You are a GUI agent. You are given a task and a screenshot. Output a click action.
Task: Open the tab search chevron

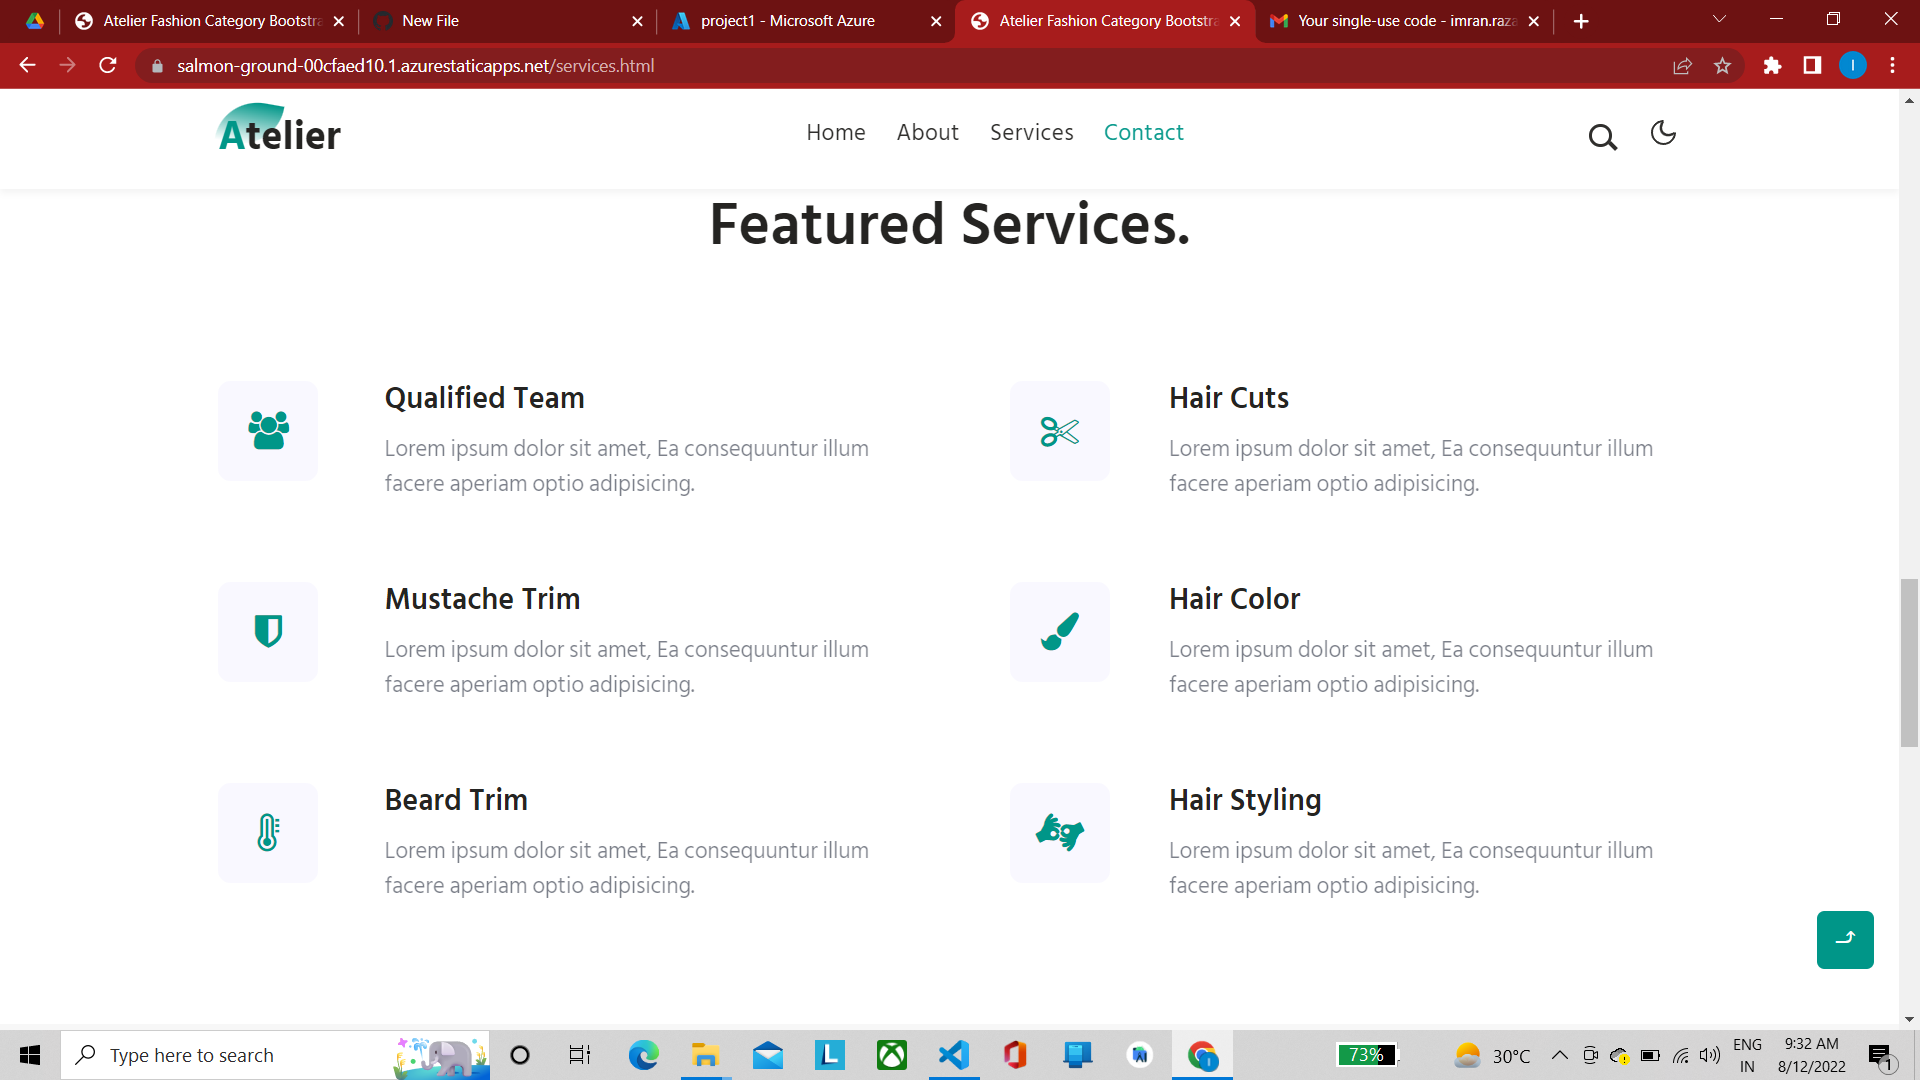coord(1718,20)
